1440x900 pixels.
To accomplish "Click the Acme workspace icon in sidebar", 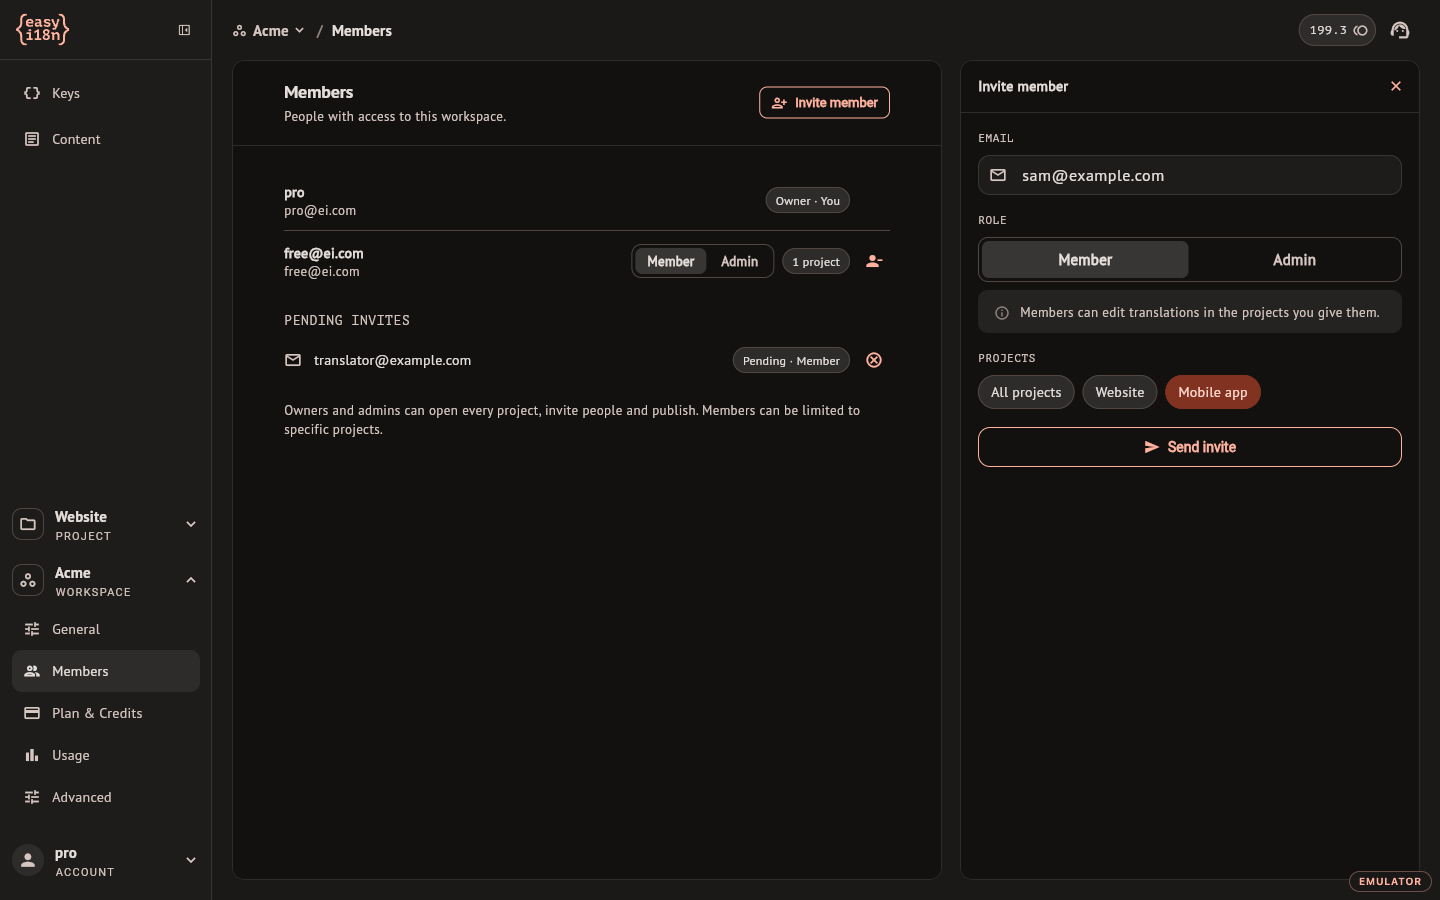I will (x=28, y=580).
